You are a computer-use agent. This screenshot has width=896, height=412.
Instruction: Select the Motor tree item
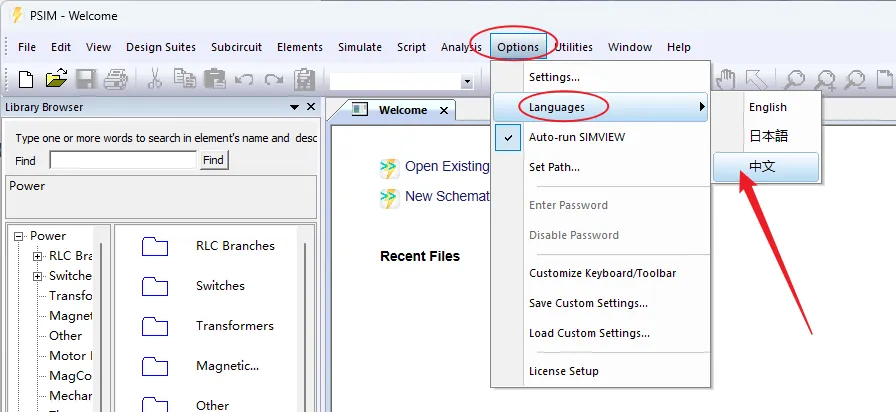[70, 356]
